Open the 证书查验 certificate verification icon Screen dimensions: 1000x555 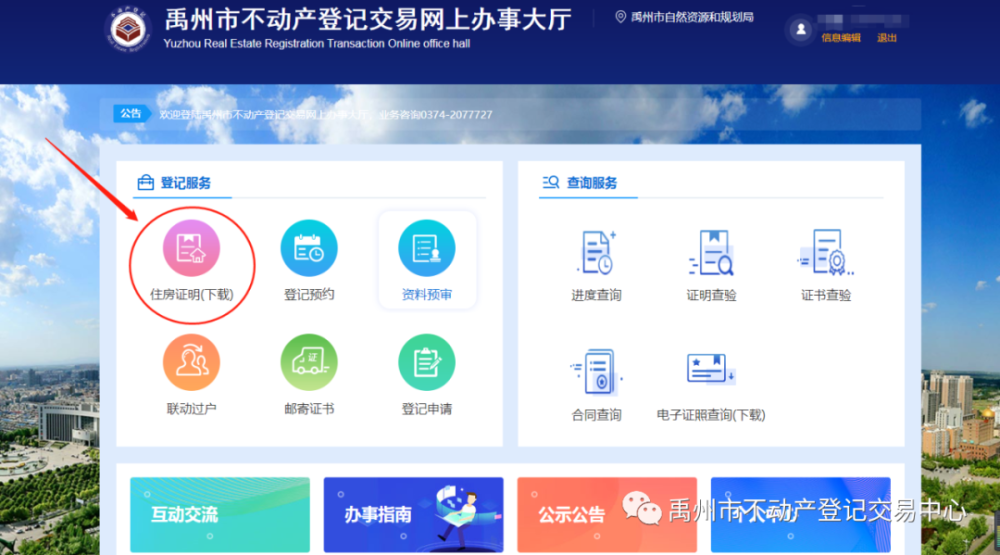coord(826,253)
